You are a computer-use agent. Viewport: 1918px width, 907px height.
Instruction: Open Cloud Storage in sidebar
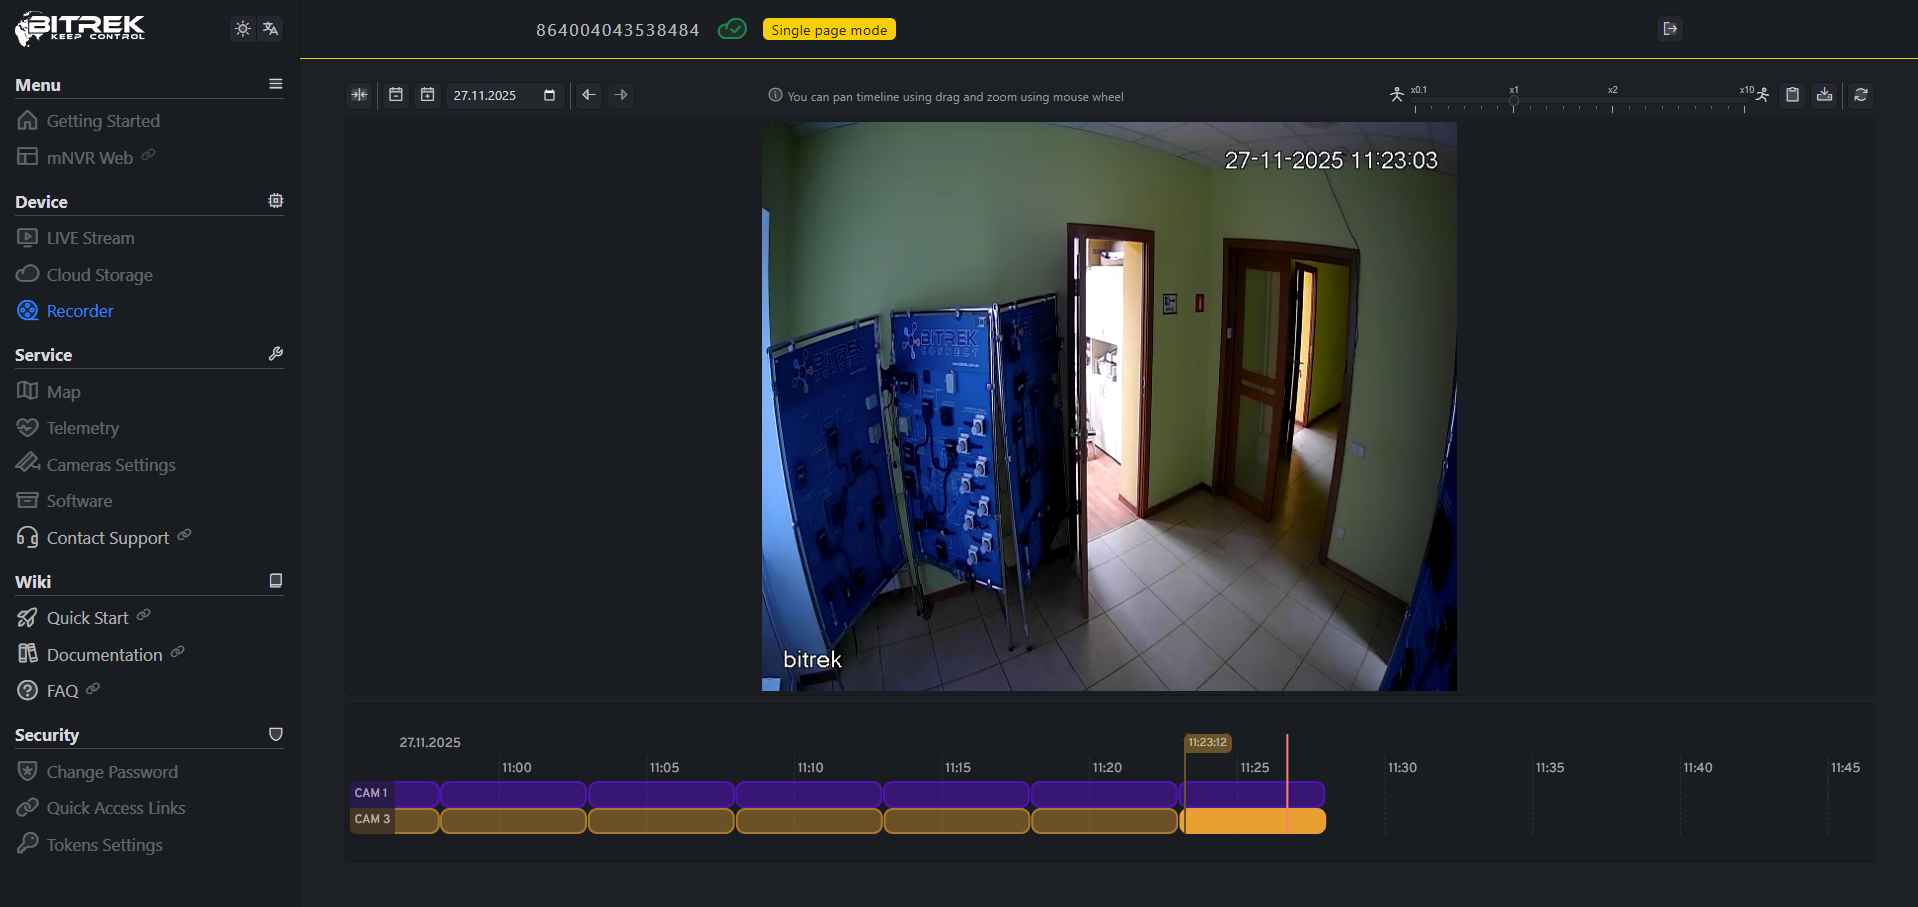pyautogui.click(x=99, y=275)
